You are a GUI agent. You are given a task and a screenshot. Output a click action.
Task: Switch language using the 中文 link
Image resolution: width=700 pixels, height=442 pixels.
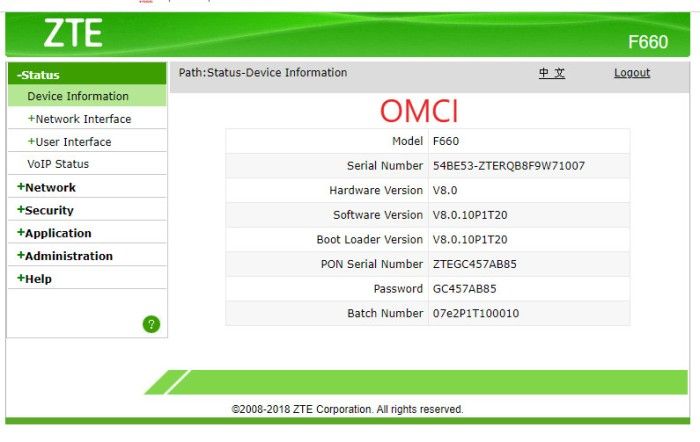(552, 73)
